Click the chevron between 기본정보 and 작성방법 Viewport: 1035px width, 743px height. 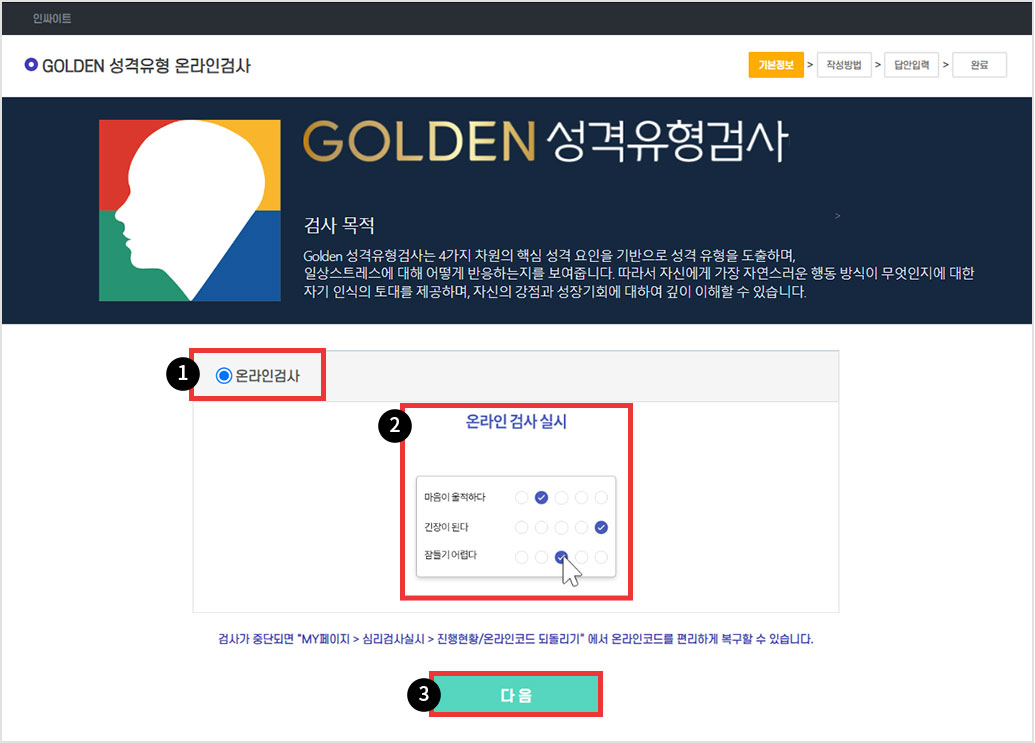(x=809, y=64)
